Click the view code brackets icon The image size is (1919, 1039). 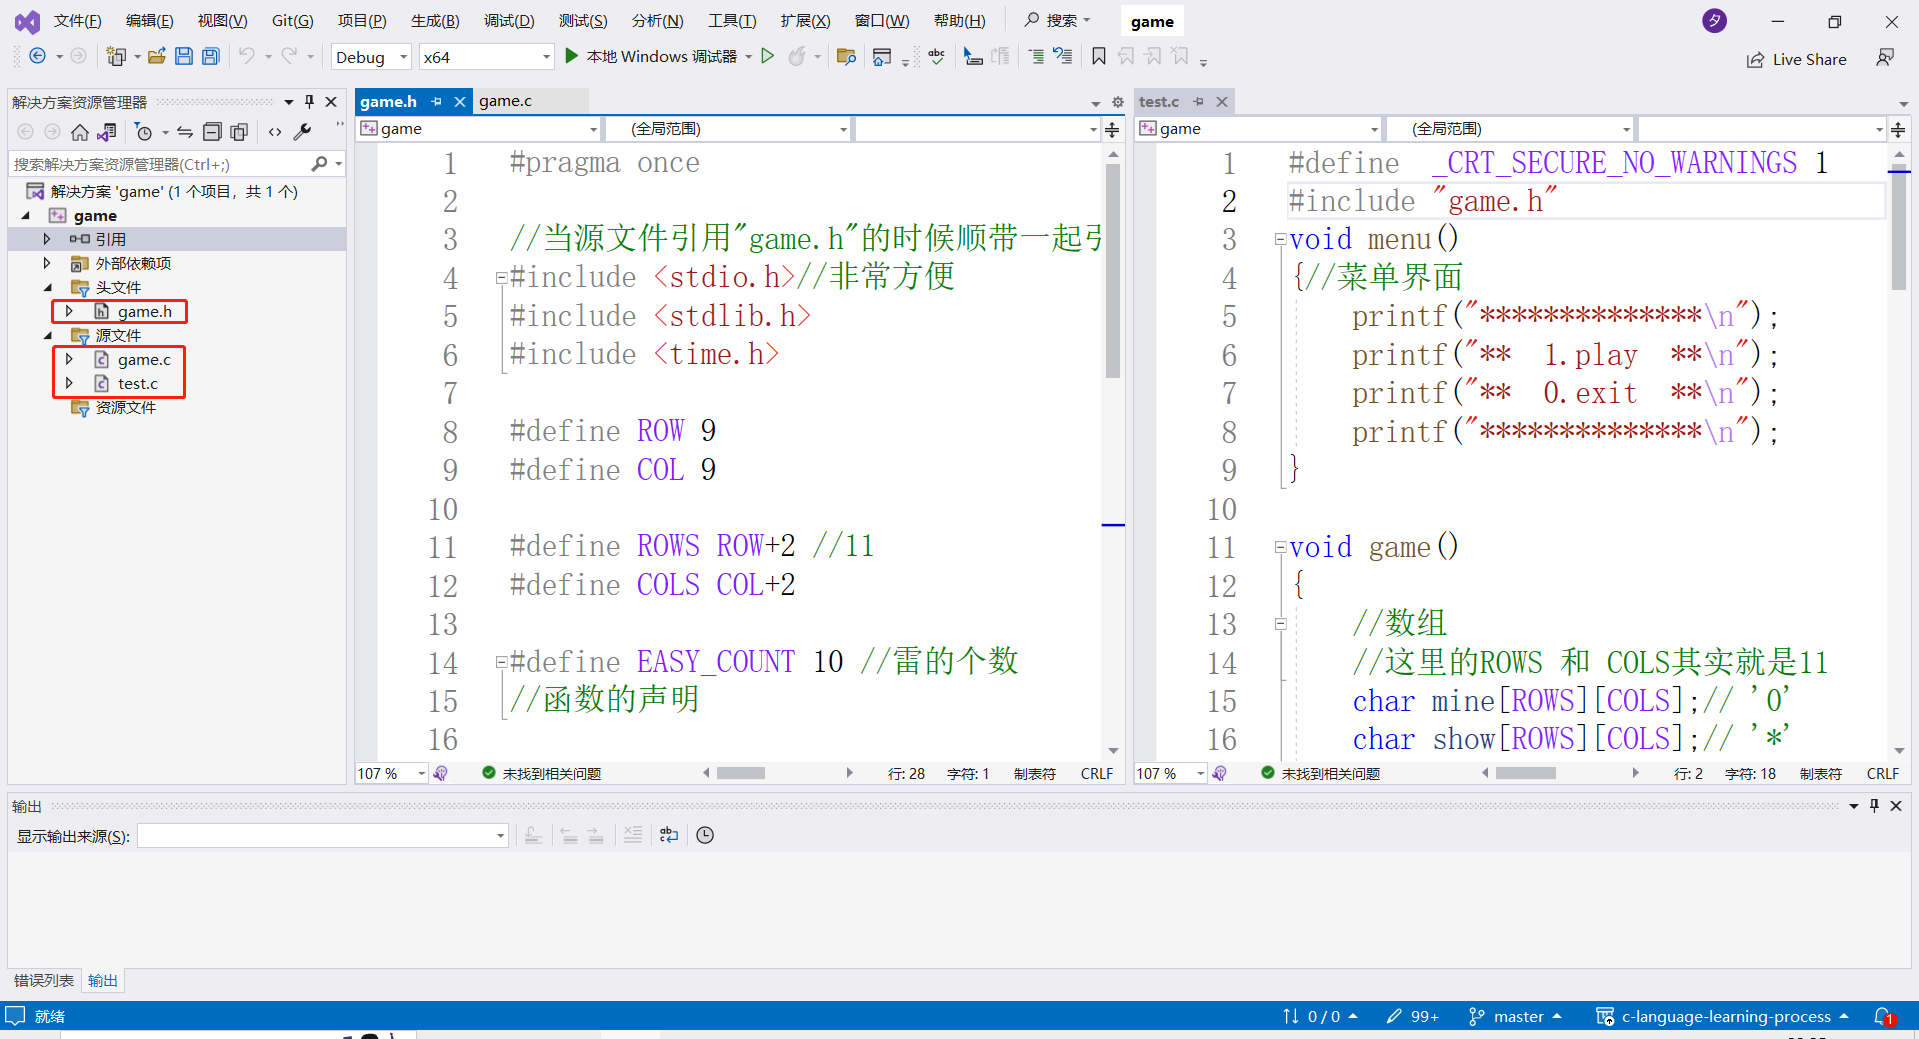coord(275,131)
